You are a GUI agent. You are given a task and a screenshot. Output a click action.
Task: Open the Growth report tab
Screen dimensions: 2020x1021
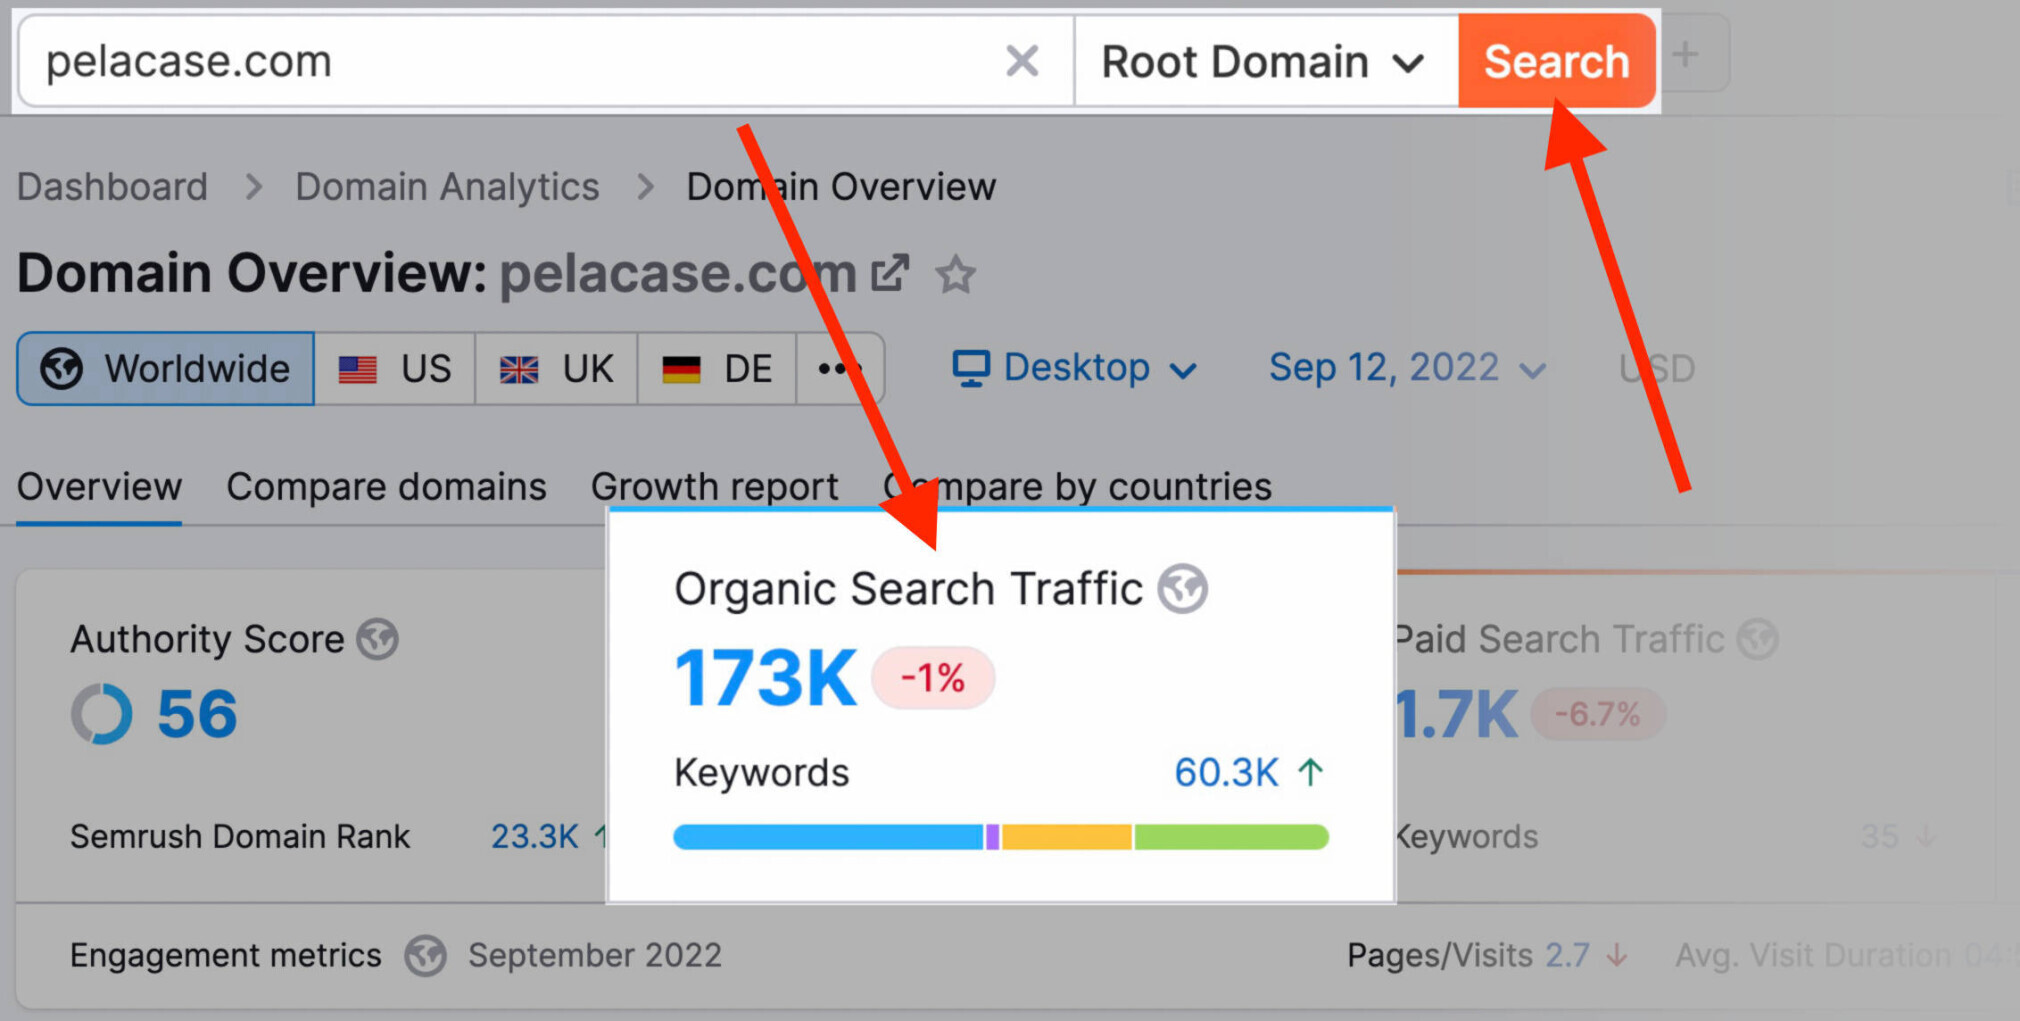click(x=714, y=487)
